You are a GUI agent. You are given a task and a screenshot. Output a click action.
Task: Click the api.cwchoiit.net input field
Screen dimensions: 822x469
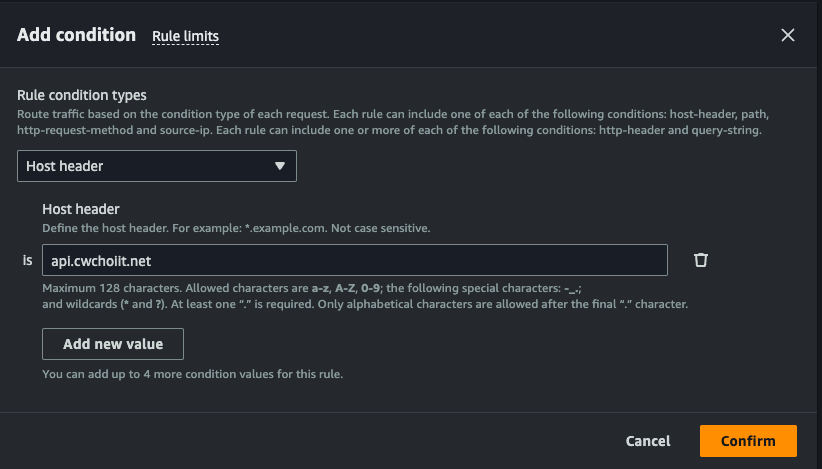pos(354,260)
